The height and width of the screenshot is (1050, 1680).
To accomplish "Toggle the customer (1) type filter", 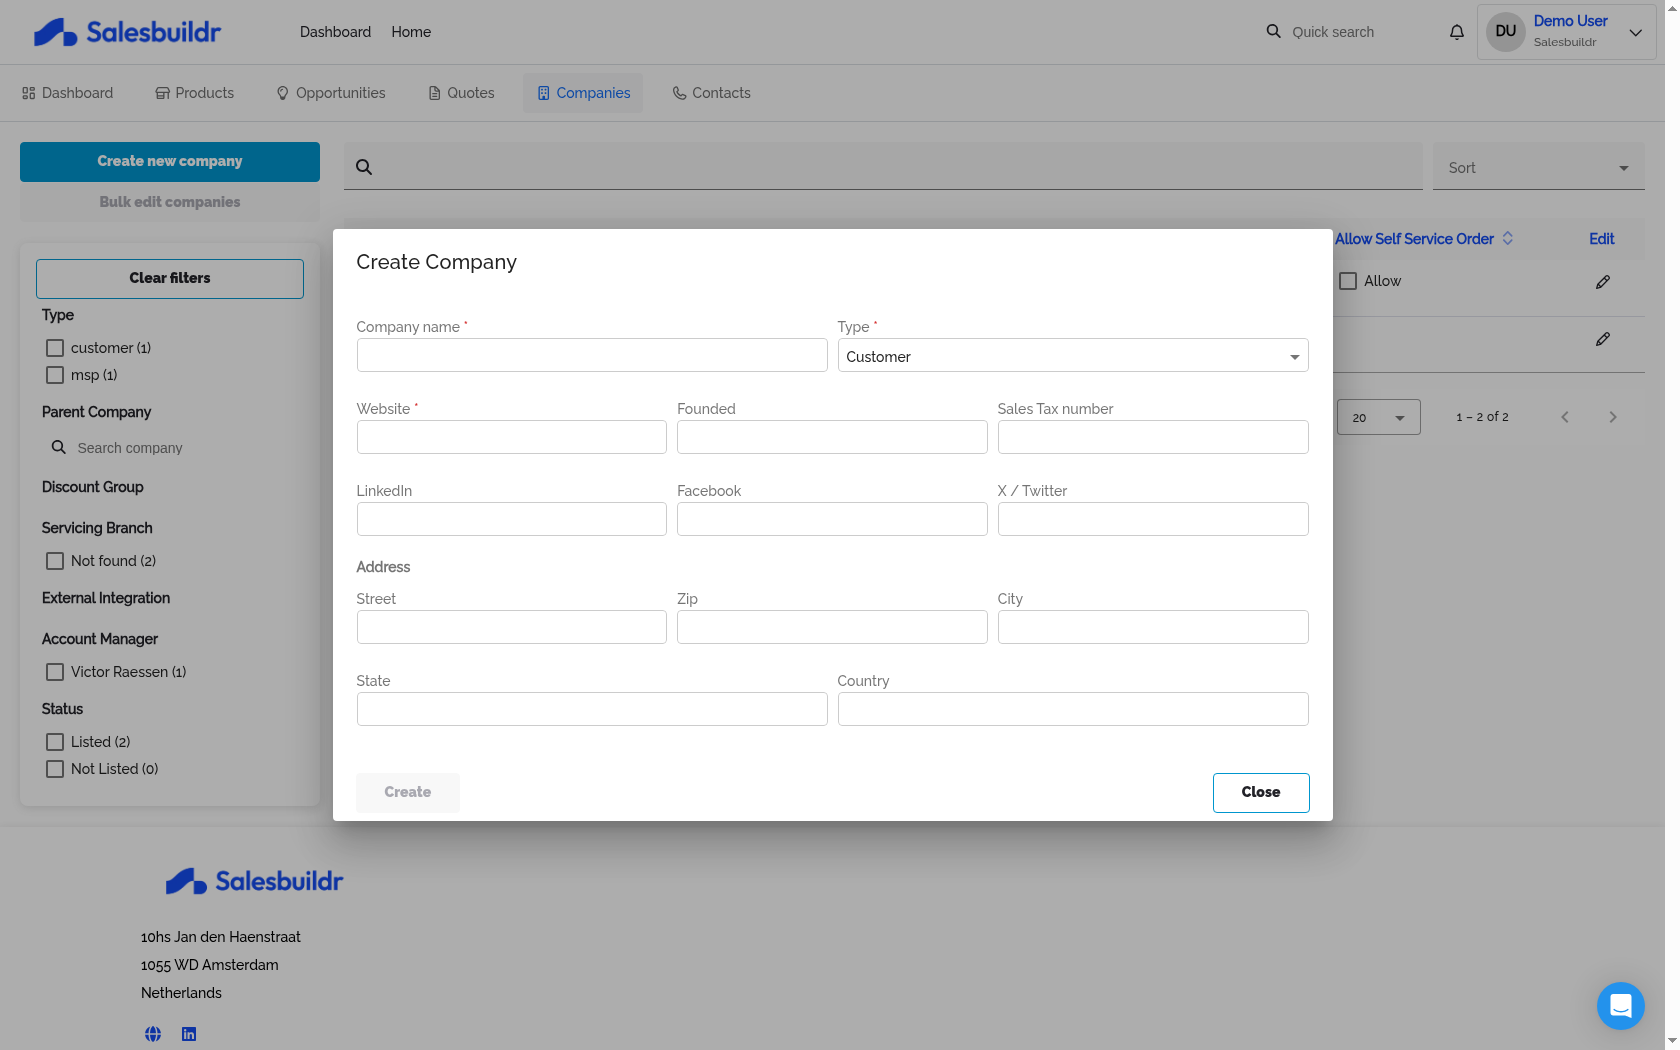I will (x=55, y=348).
